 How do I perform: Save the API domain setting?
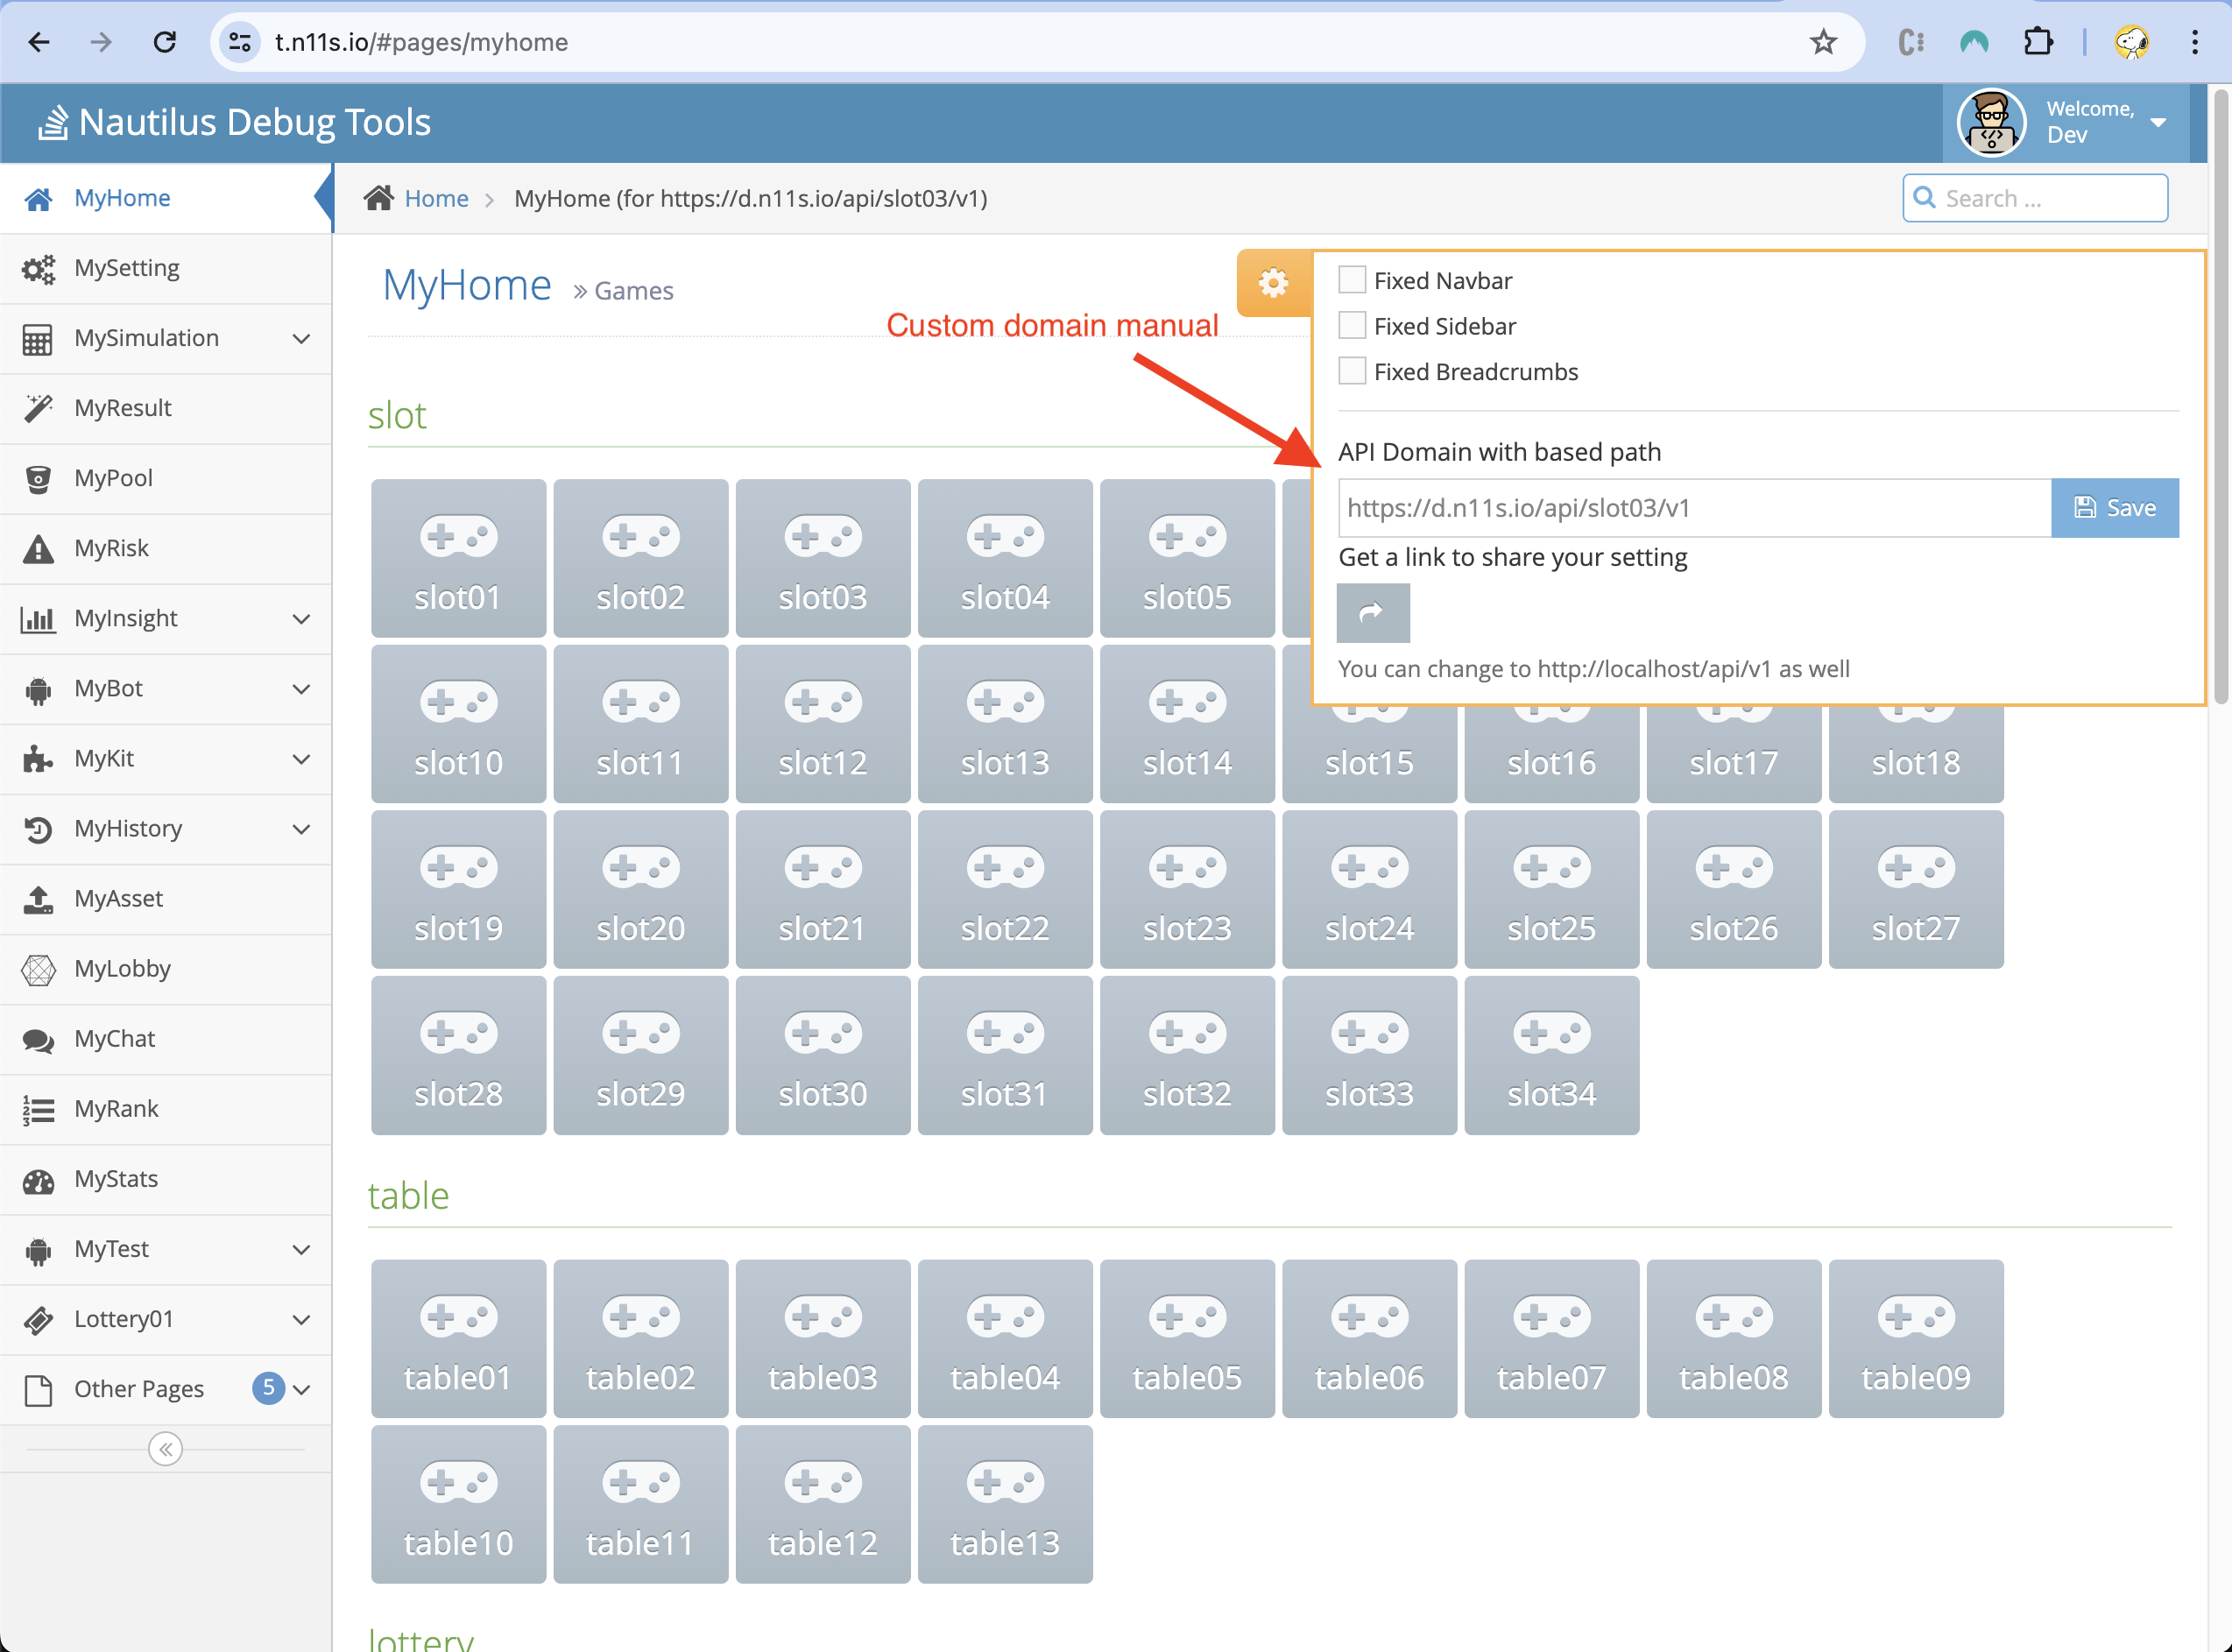(2114, 508)
